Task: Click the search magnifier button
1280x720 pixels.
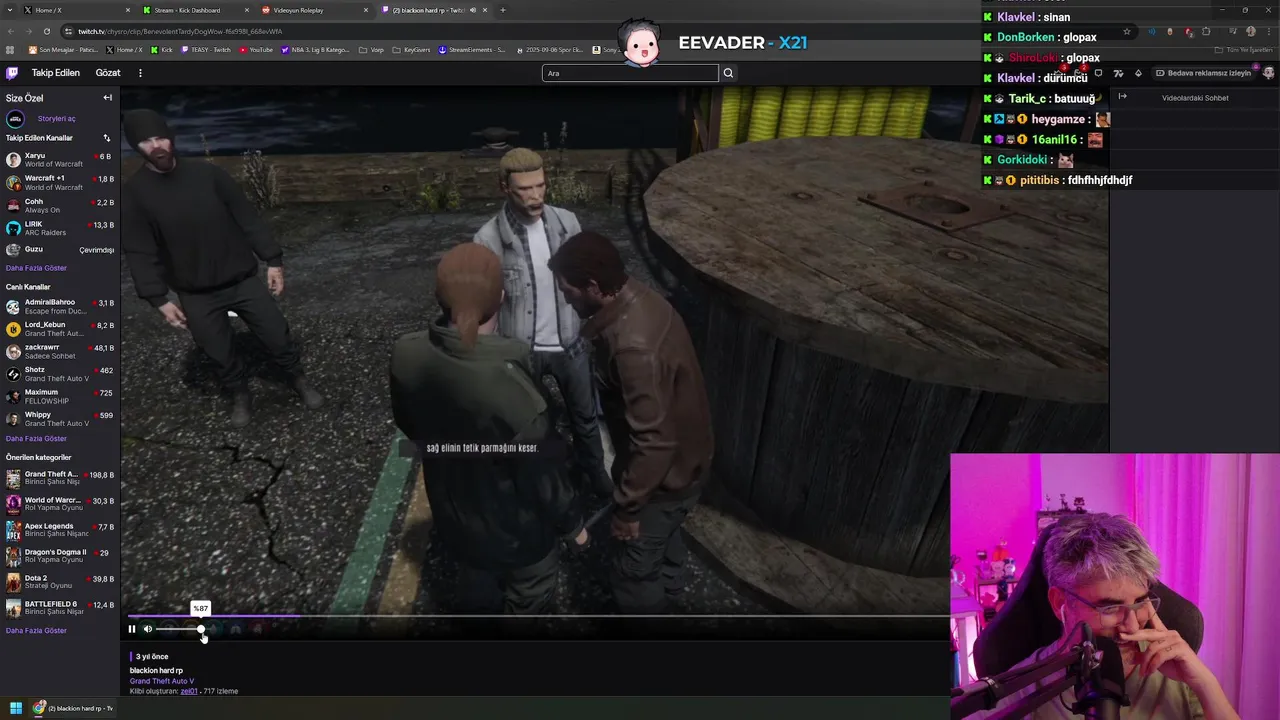Action: pyautogui.click(x=728, y=73)
